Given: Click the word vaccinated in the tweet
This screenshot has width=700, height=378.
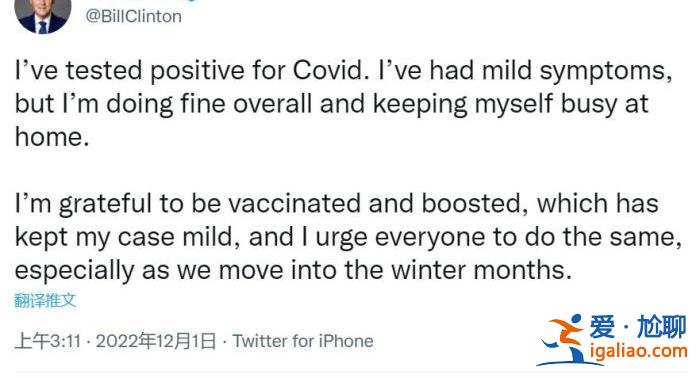Looking at the screenshot, I should click(x=294, y=204).
